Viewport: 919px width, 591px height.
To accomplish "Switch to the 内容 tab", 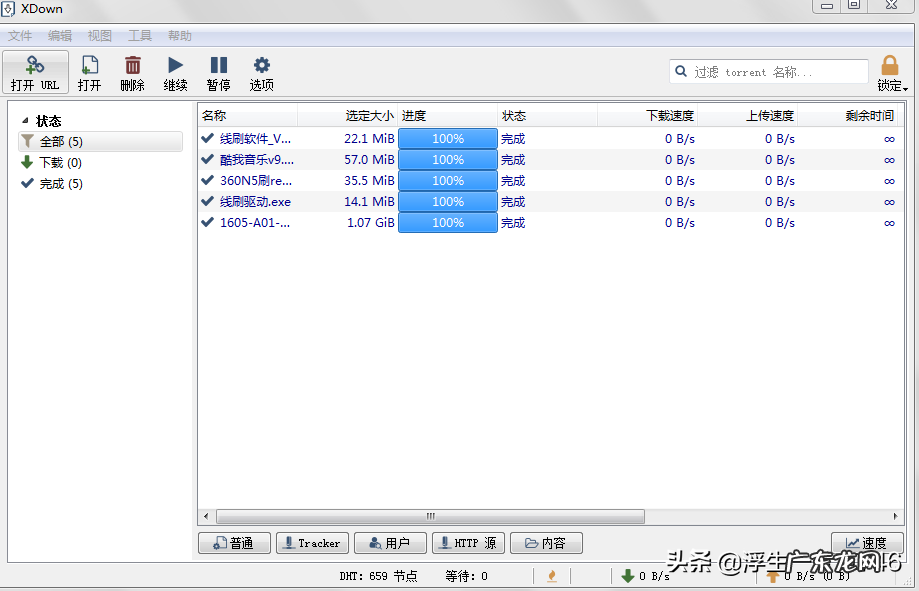I will click(546, 543).
